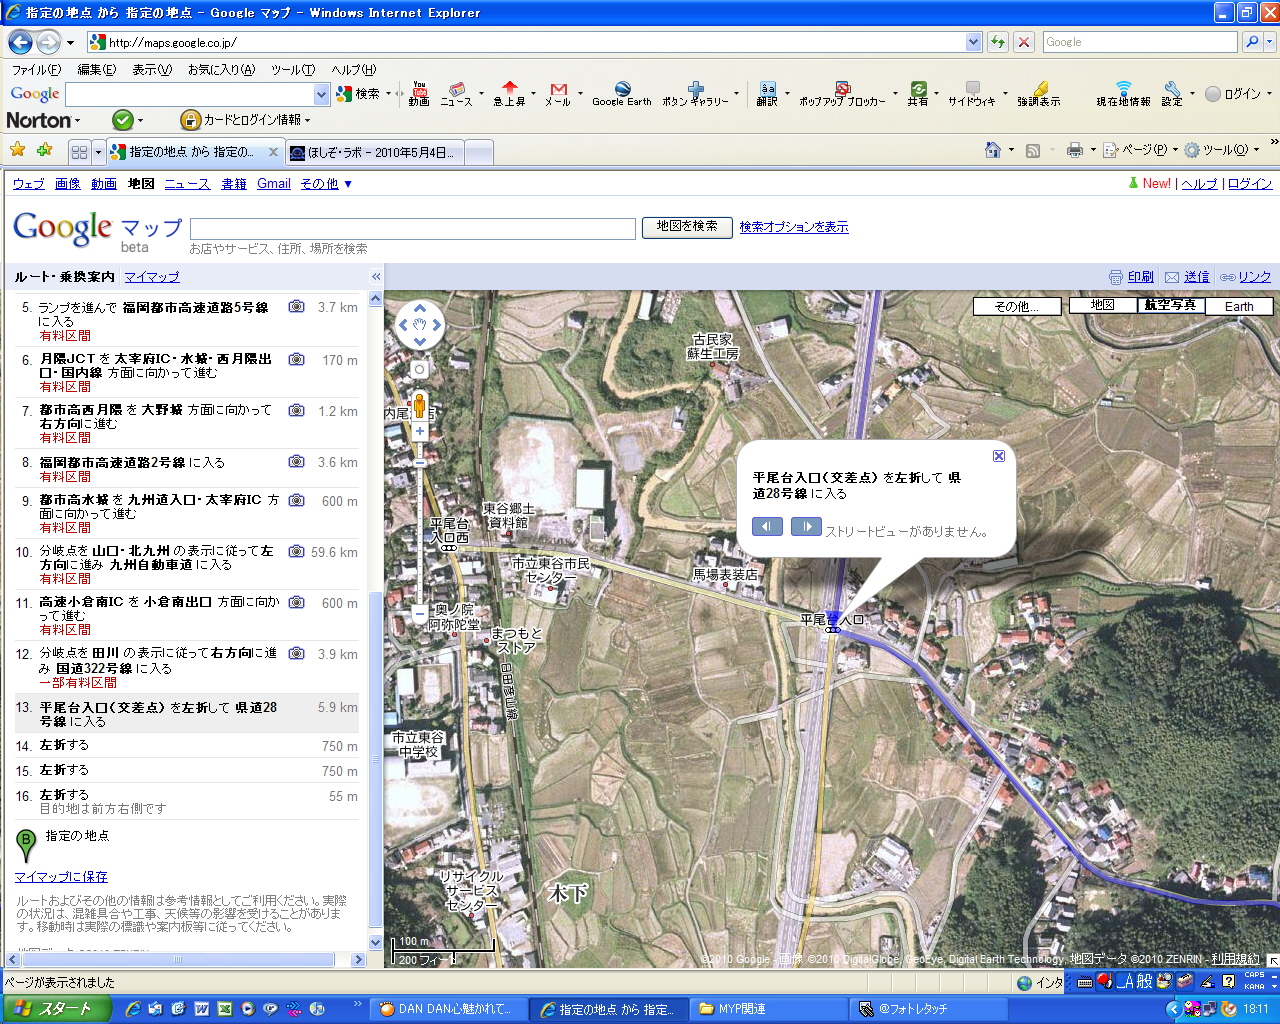Switch map view to 地図 mode

[1102, 306]
